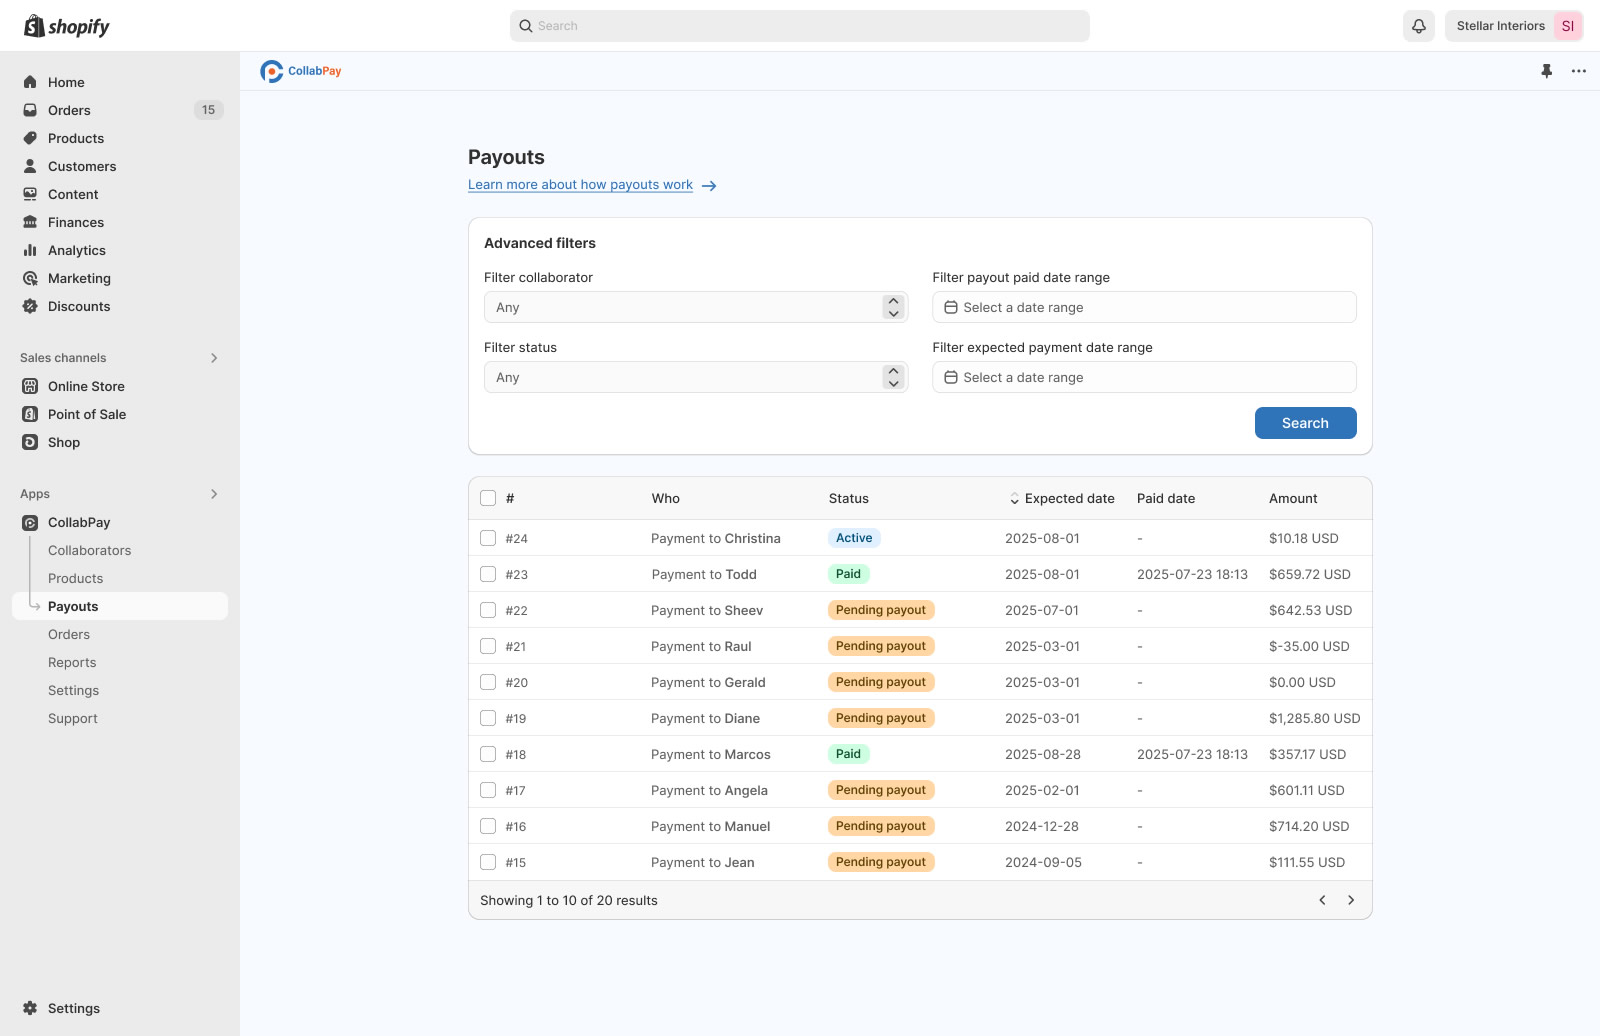Screen dimensions: 1600x1036
Task: Tick the checkbox for payout #18
Action: click(x=488, y=754)
